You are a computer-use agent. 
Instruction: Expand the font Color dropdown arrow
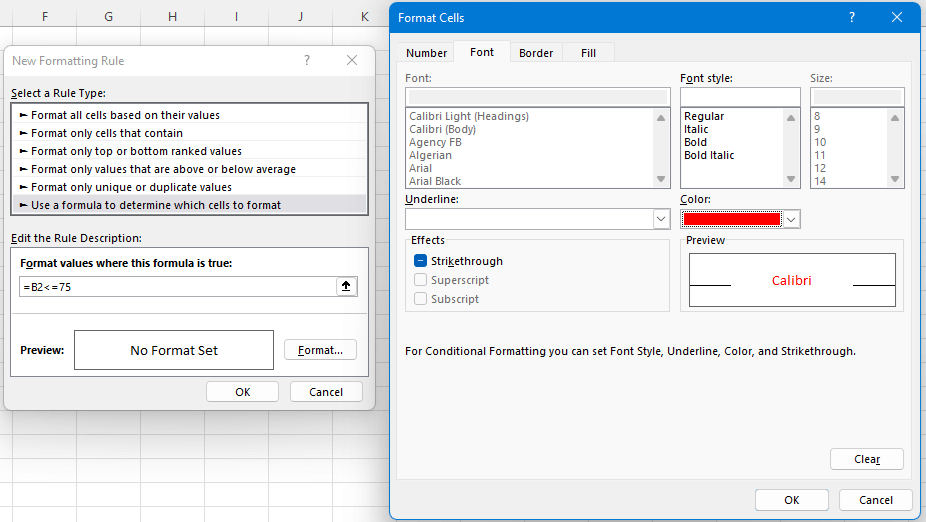[791, 219]
